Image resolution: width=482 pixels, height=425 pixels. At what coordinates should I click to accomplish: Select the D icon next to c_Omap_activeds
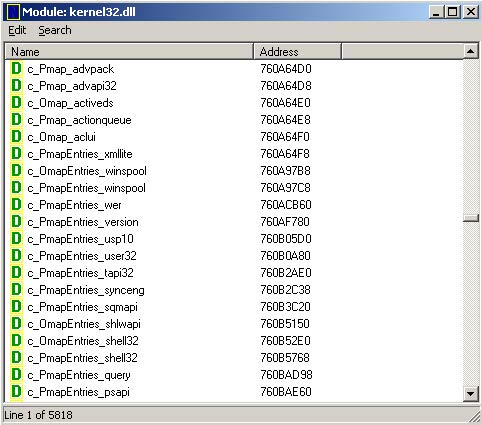coord(16,103)
